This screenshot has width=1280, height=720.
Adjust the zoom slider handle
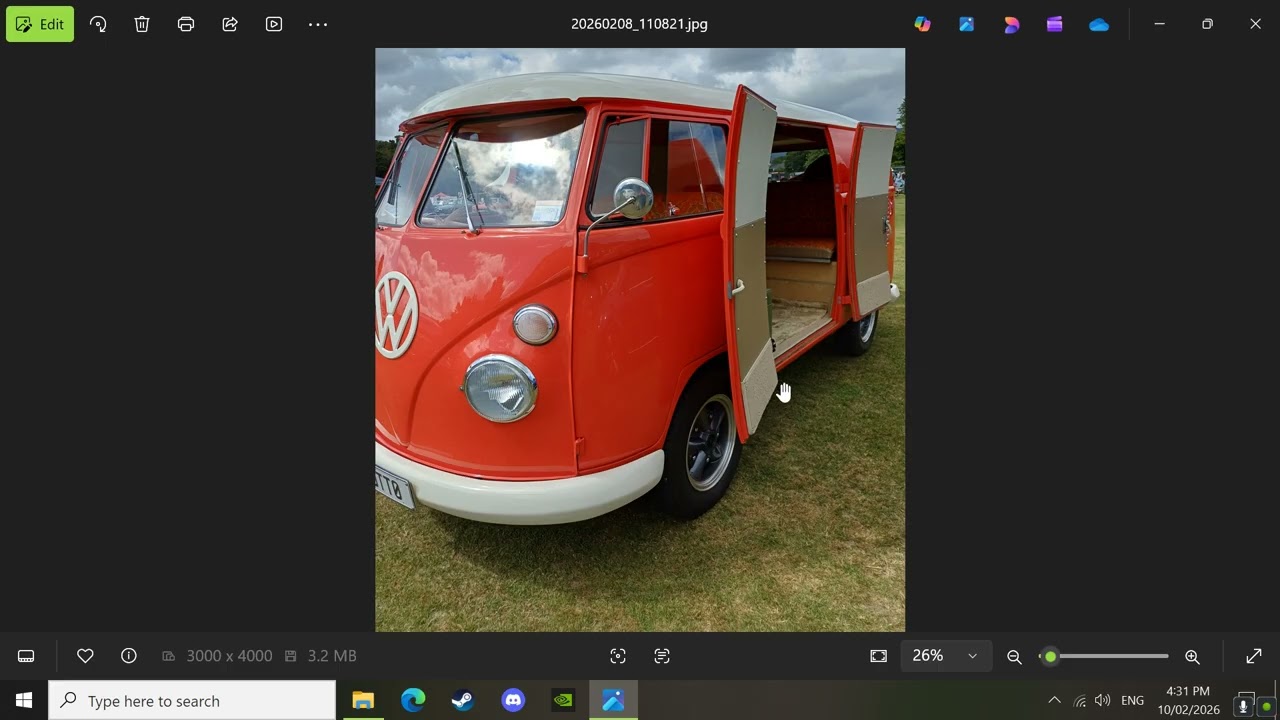(1050, 656)
